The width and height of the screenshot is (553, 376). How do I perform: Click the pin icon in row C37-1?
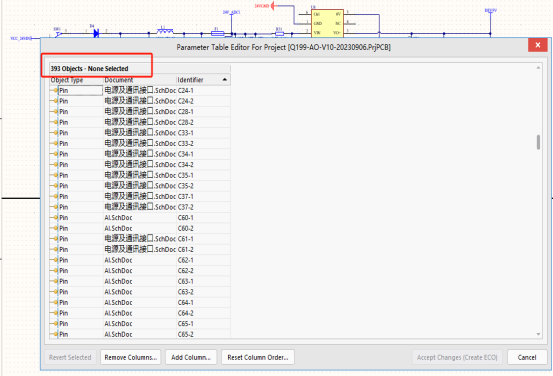[54, 196]
